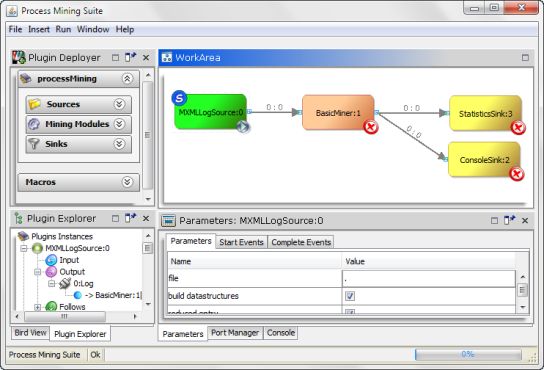Click the Output port icon in tree
Viewport: 544px width, 370px height.
coord(51,272)
